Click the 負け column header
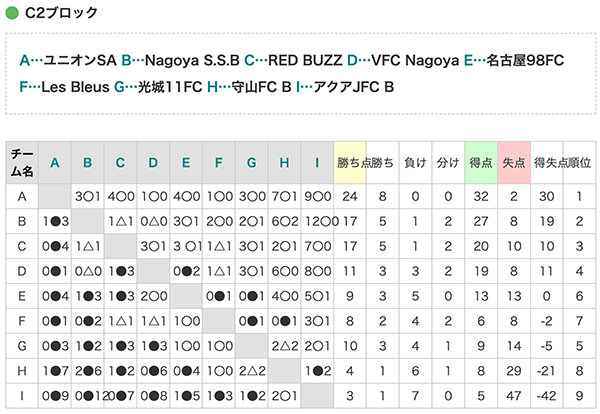This screenshot has height=414, width=600. click(x=416, y=163)
